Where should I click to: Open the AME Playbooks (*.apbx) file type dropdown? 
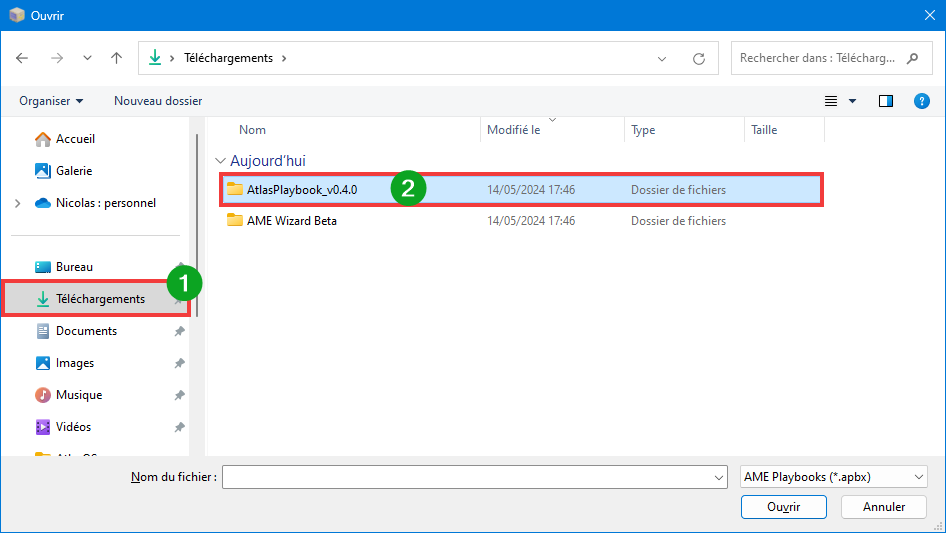tap(833, 477)
